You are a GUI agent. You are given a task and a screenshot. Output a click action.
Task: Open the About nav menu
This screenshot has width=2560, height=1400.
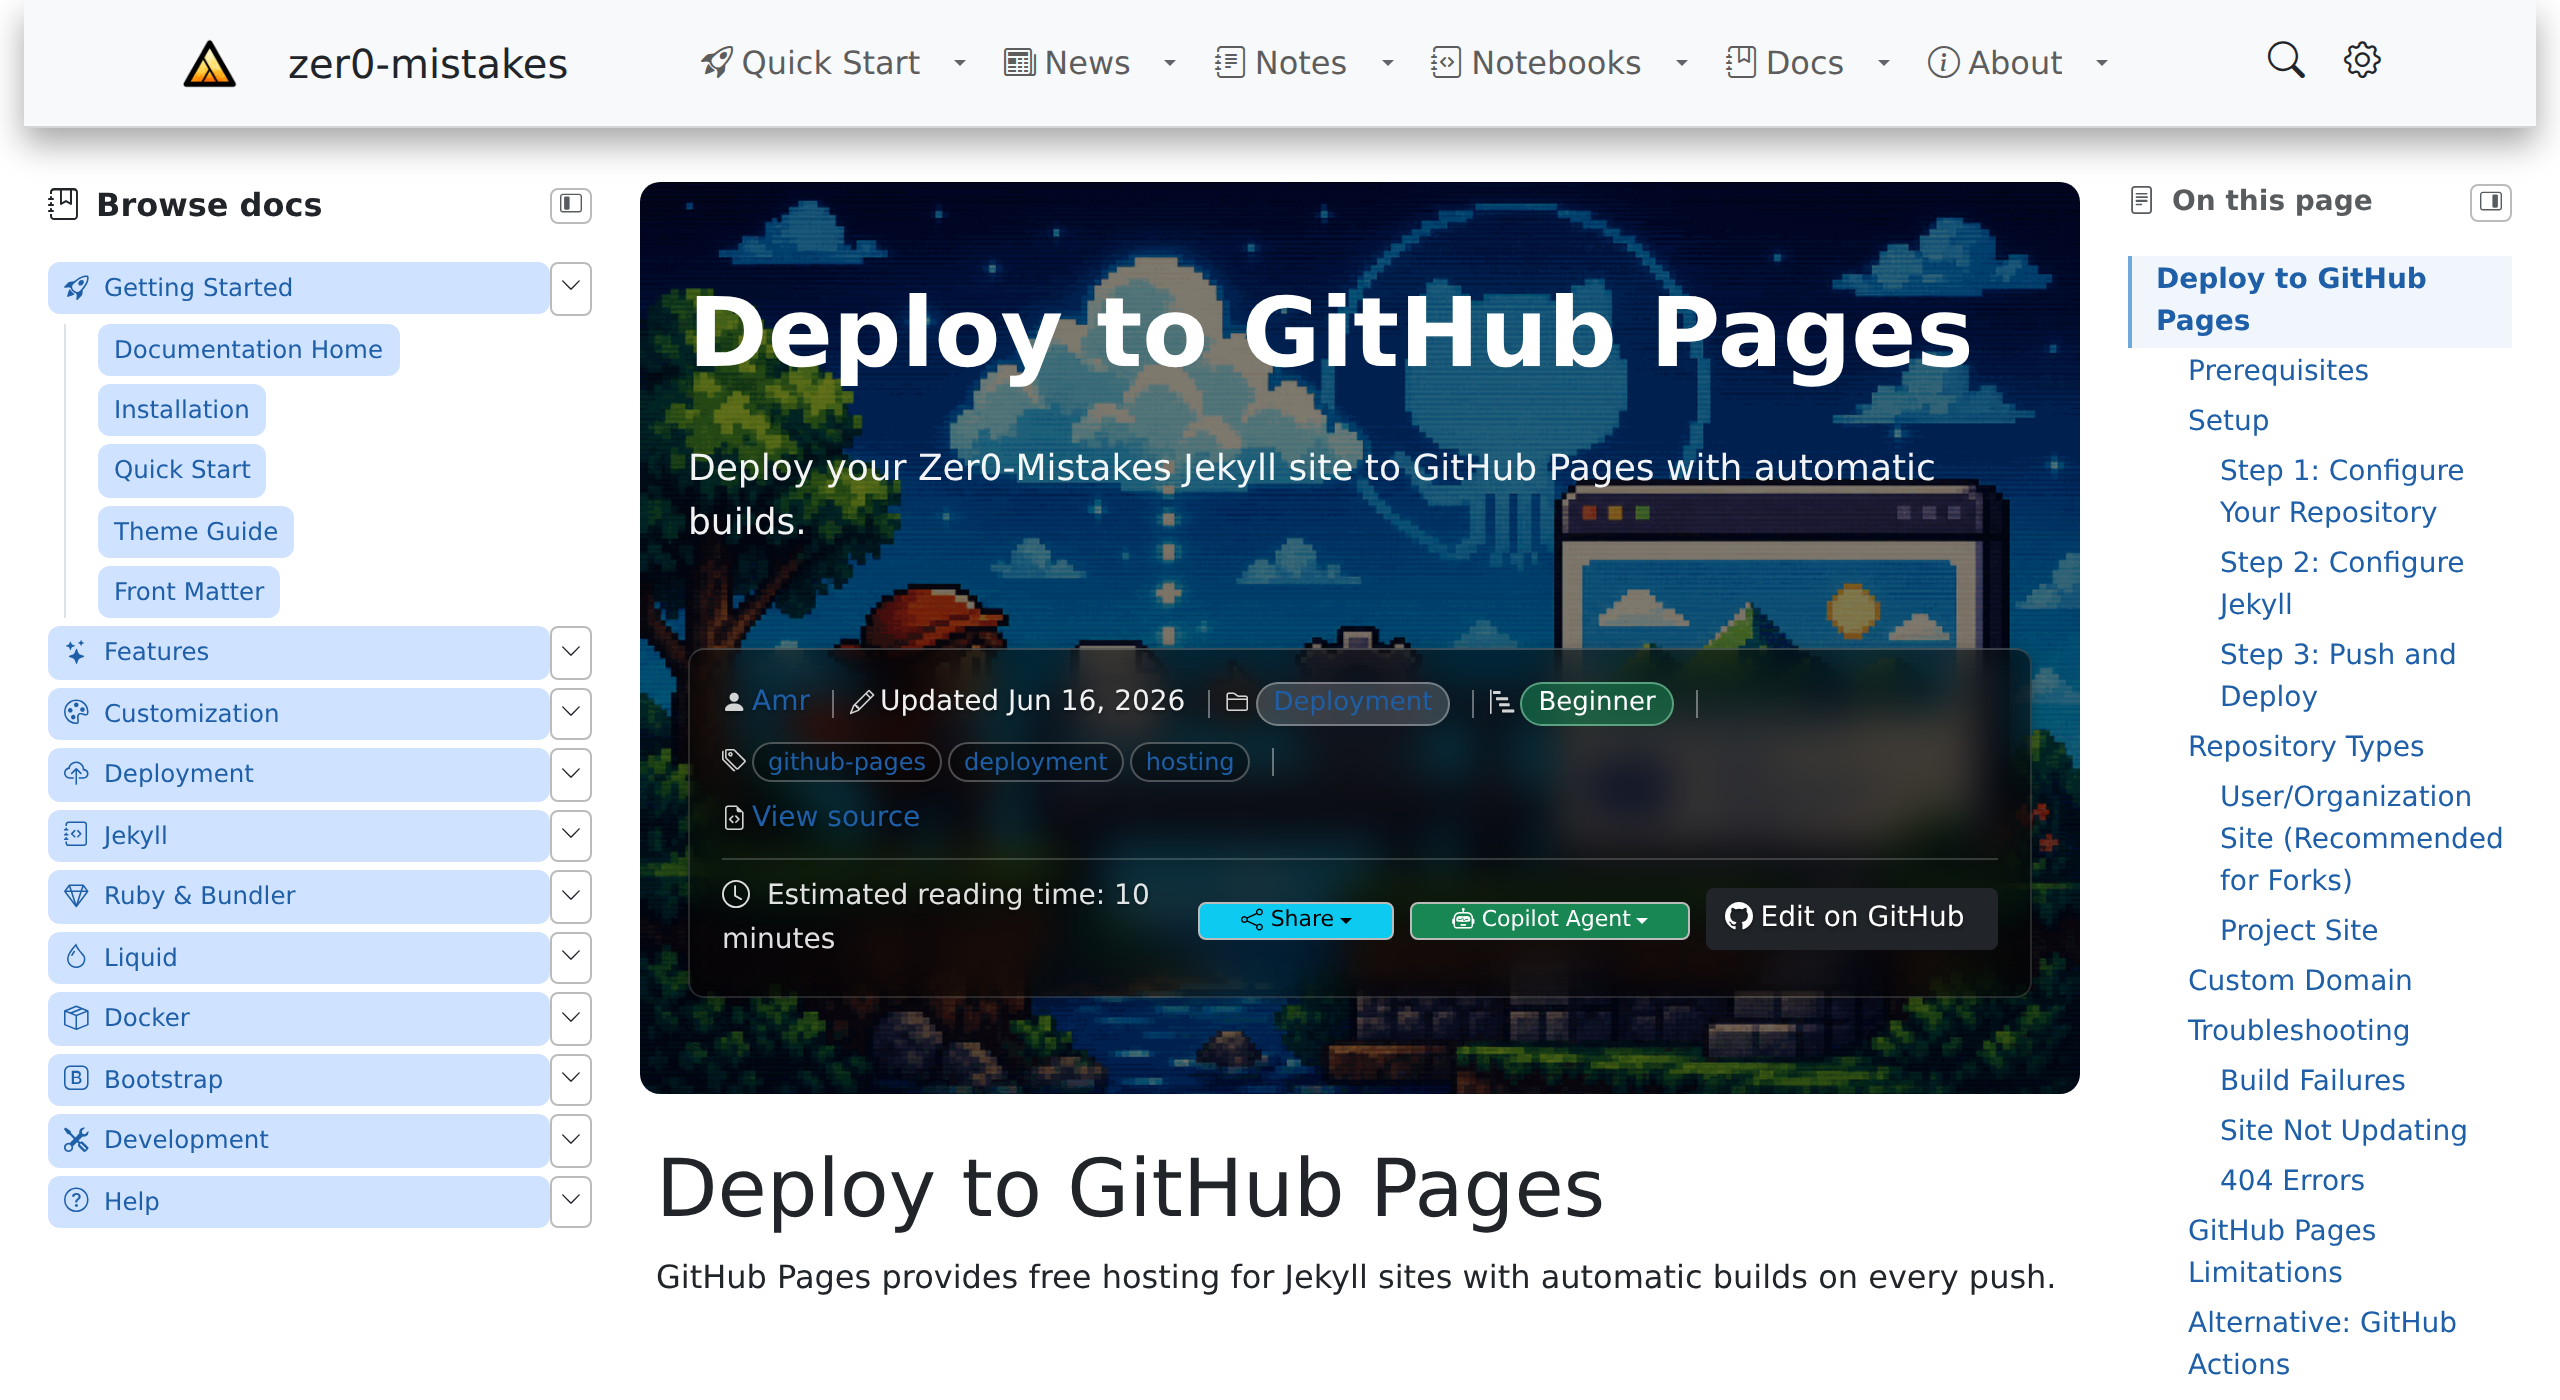[x=1995, y=63]
